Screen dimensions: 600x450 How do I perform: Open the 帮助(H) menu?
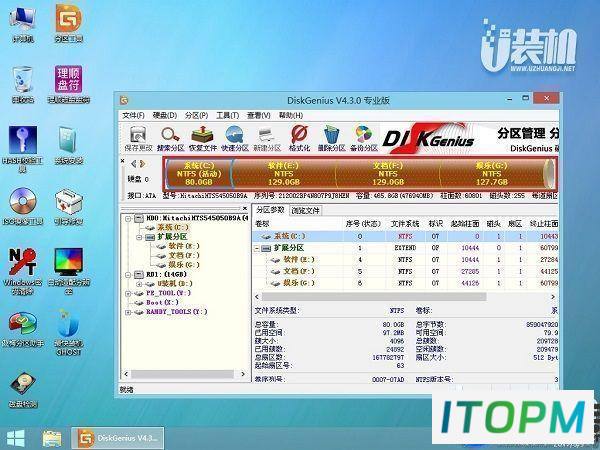291,116
